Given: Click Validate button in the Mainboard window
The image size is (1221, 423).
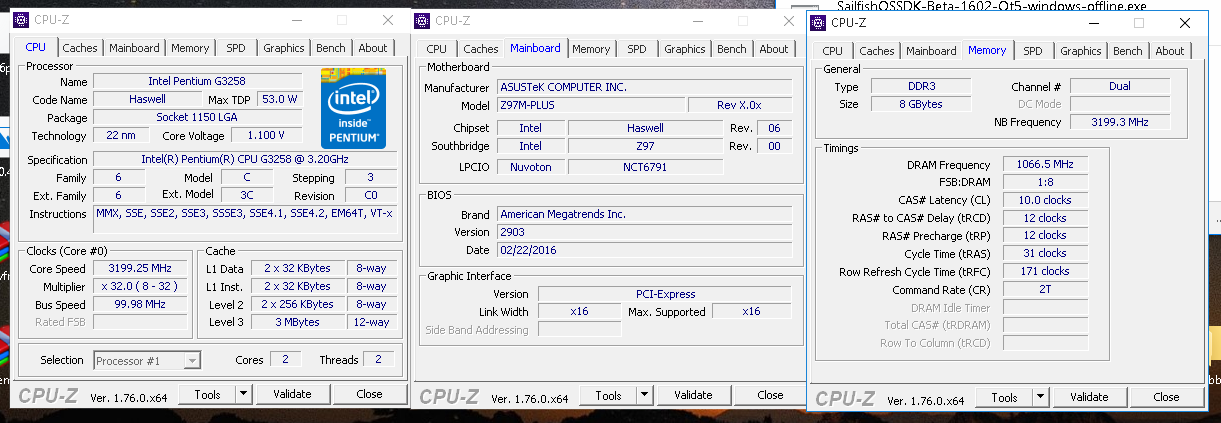Looking at the screenshot, I should coord(693,396).
